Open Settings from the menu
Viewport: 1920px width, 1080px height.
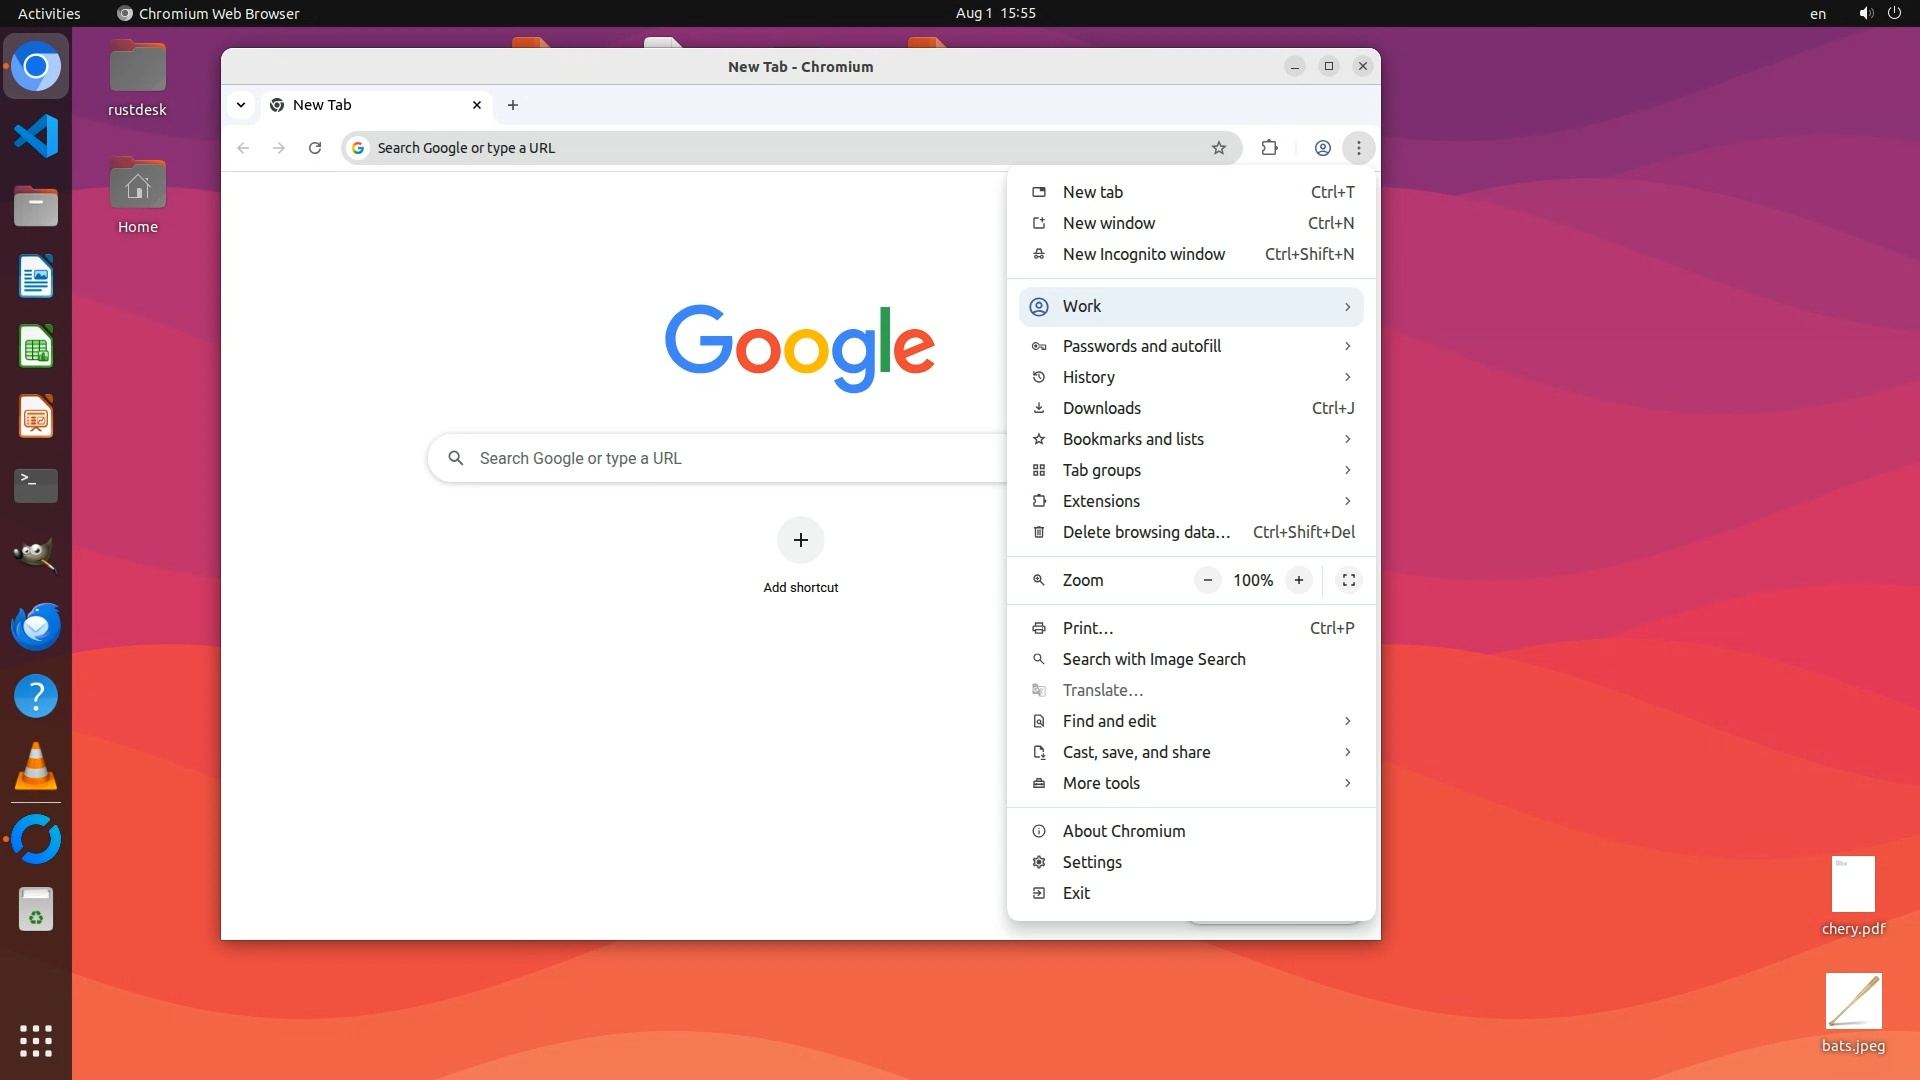(1091, 862)
